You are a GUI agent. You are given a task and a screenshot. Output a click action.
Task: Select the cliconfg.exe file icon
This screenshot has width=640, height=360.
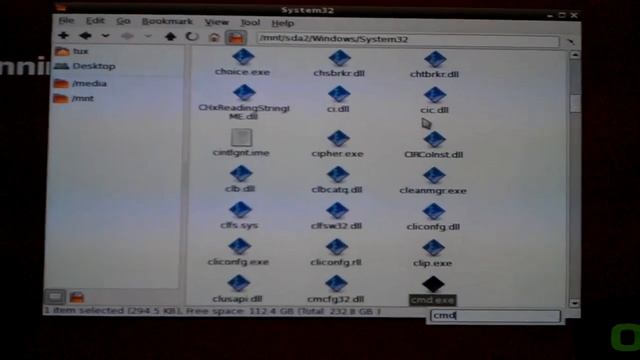[x=239, y=247]
